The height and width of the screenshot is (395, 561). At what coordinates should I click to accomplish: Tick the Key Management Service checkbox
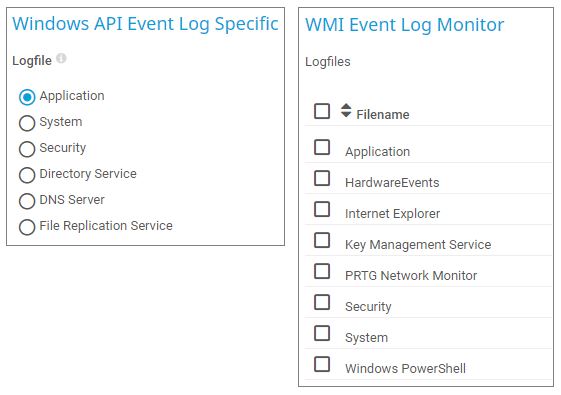pos(322,240)
